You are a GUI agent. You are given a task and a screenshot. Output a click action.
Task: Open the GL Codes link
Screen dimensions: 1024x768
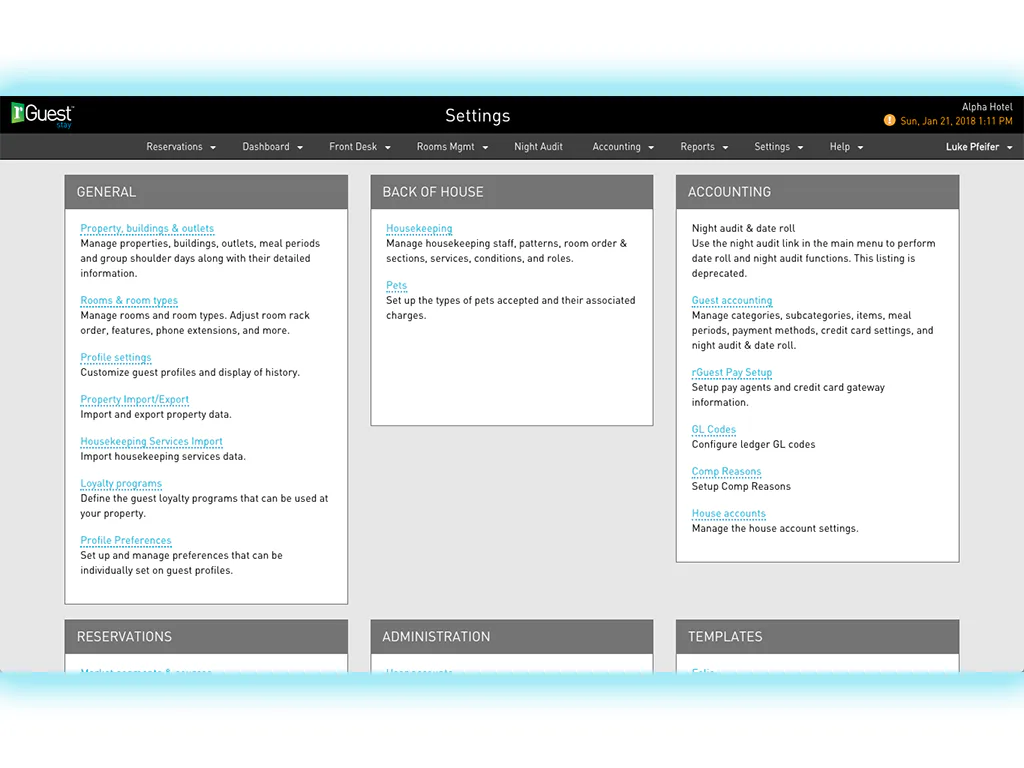pyautogui.click(x=714, y=430)
